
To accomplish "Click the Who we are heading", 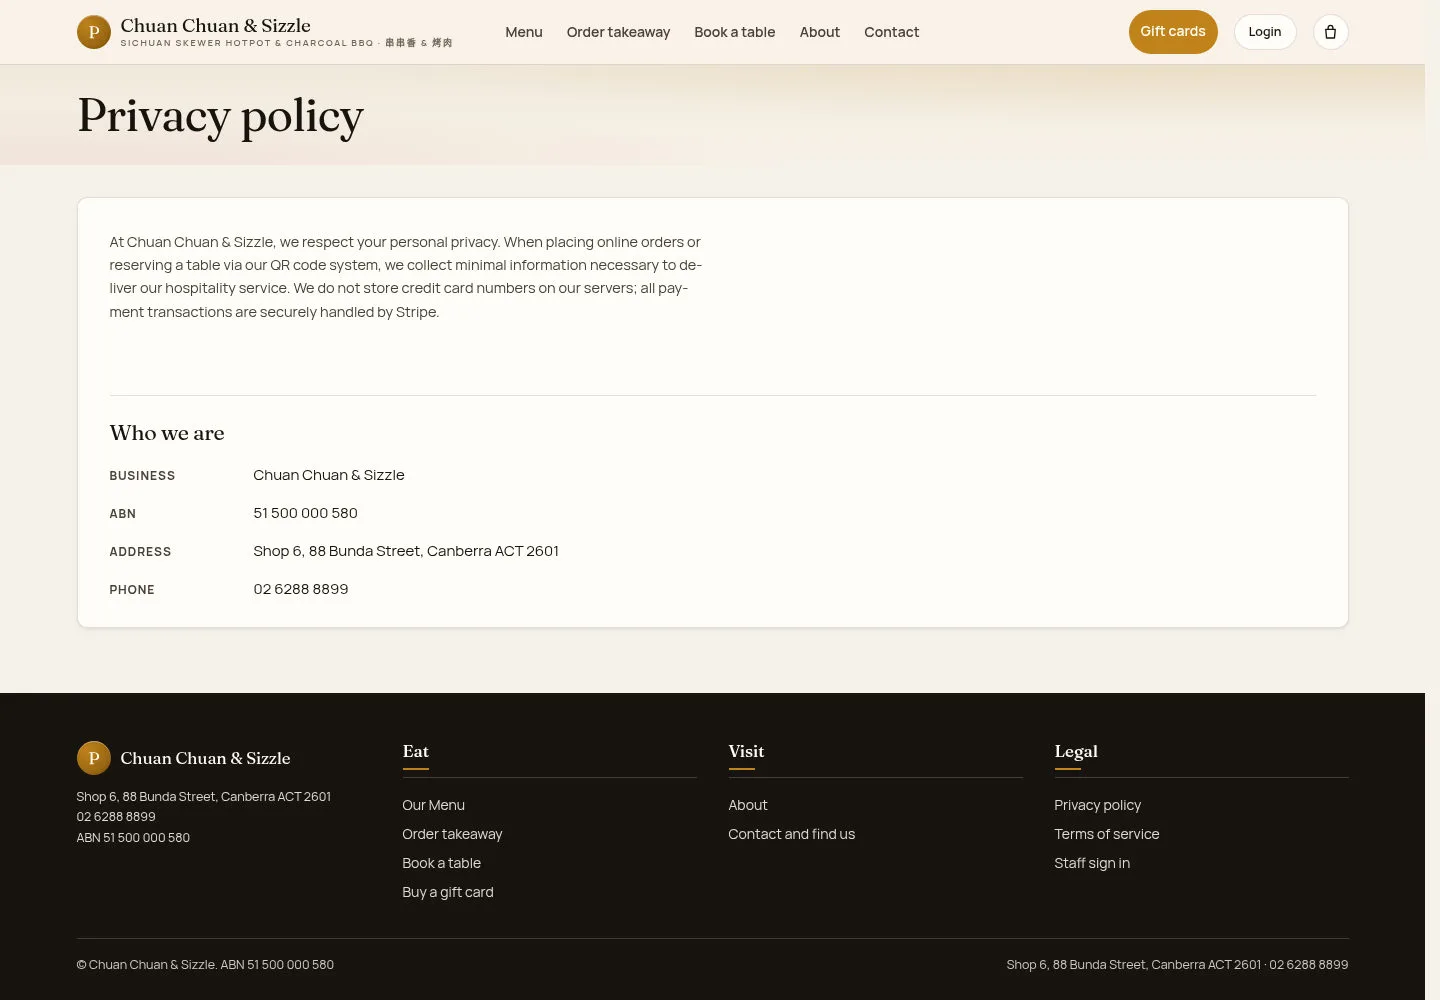I will click(x=167, y=433).
